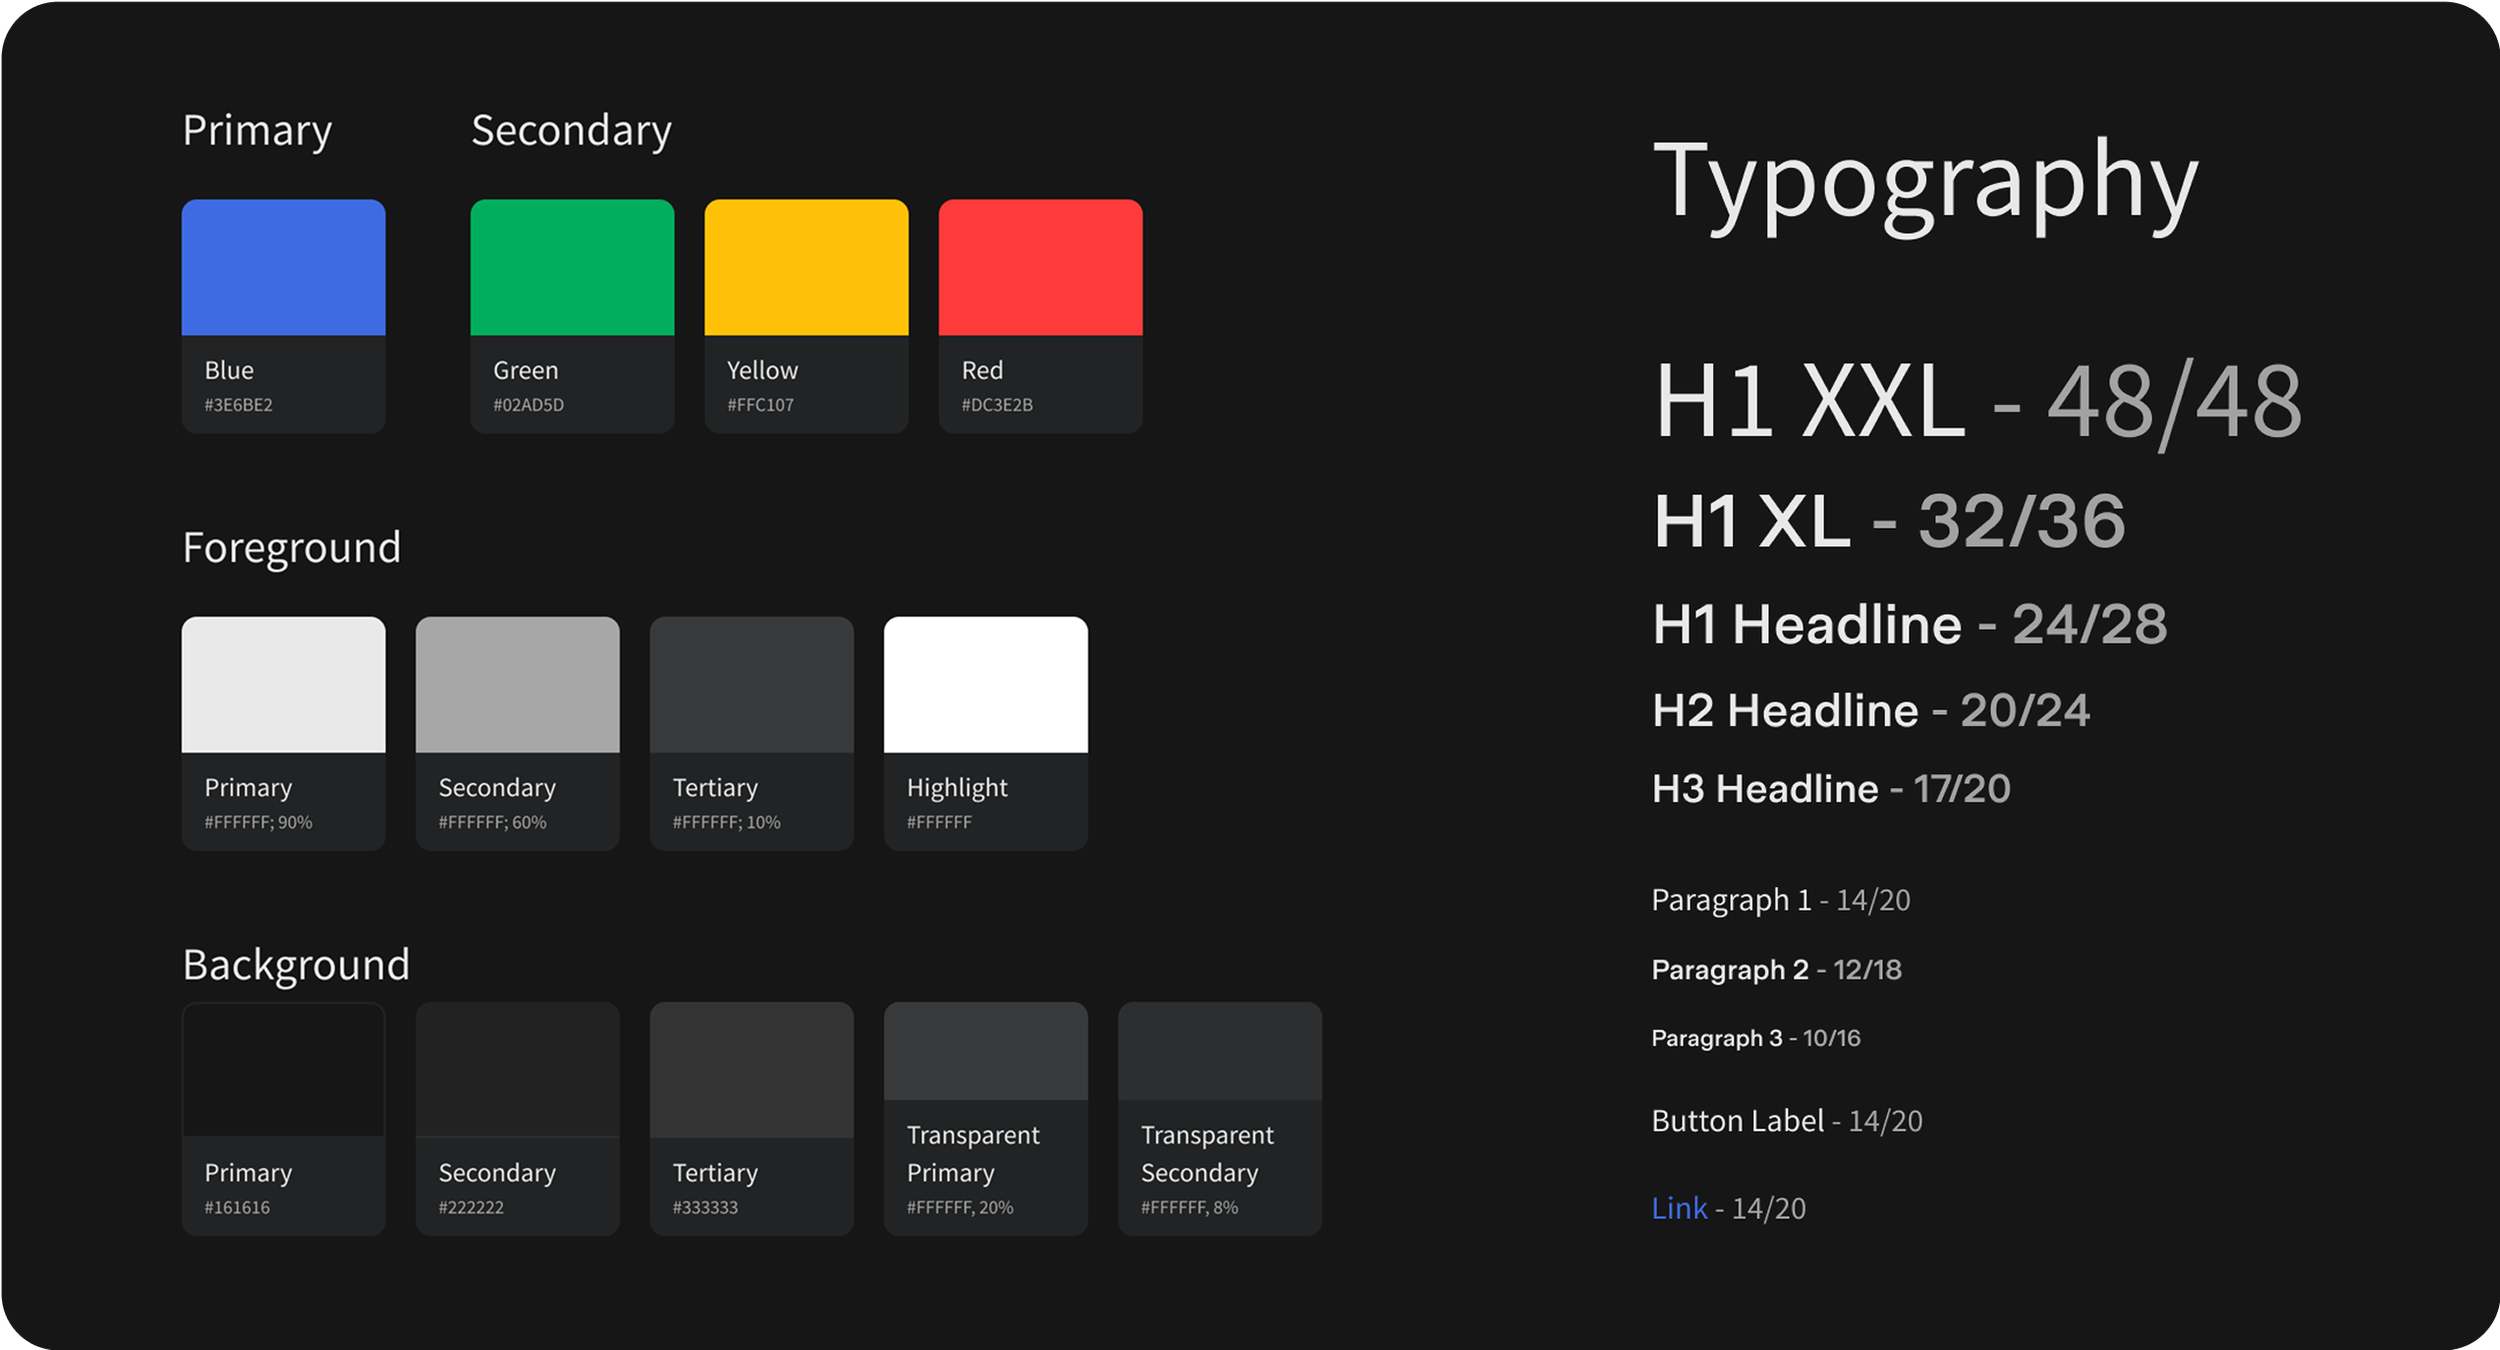Click the H1 XL 32/36 sample
Screen dimensions: 2500x1350
click(1888, 521)
